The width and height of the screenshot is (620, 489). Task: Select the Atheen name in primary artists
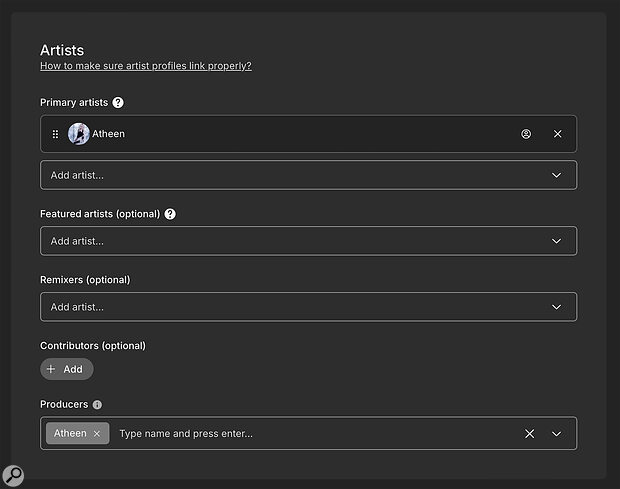pyautogui.click(x=108, y=134)
